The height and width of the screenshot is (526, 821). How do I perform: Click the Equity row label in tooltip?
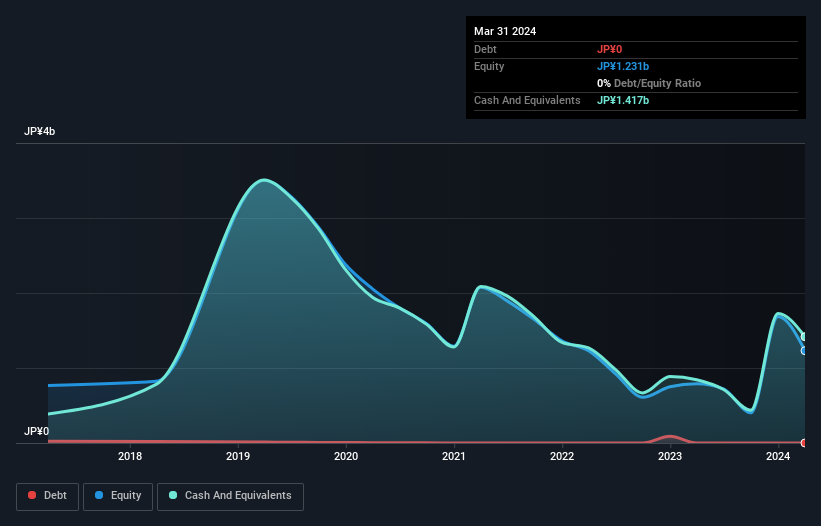[489, 66]
